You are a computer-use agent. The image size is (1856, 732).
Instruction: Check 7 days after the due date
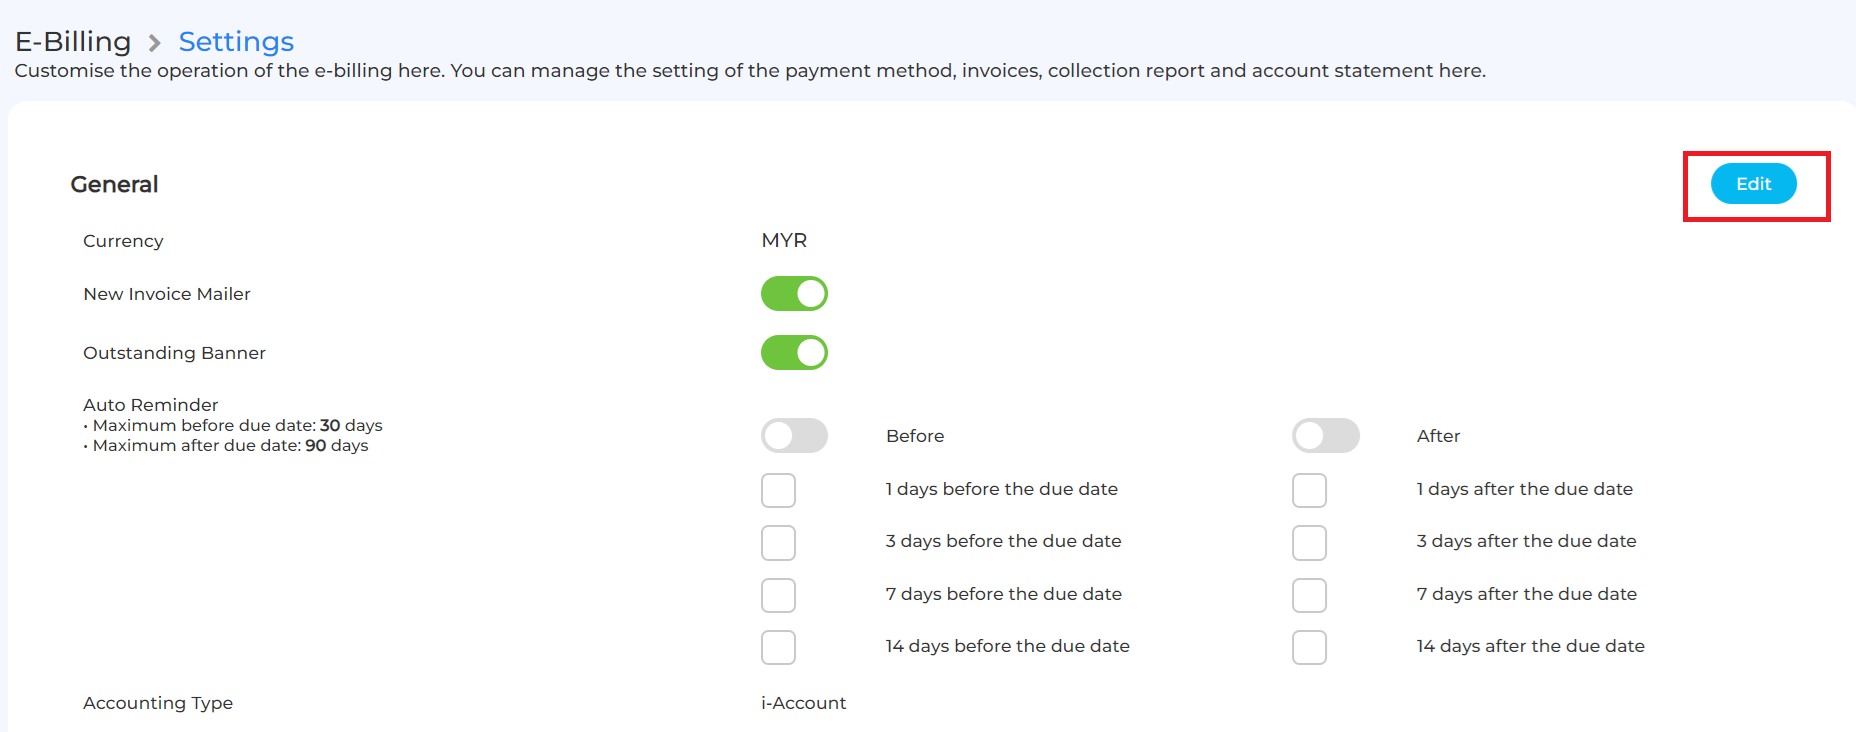1309,595
